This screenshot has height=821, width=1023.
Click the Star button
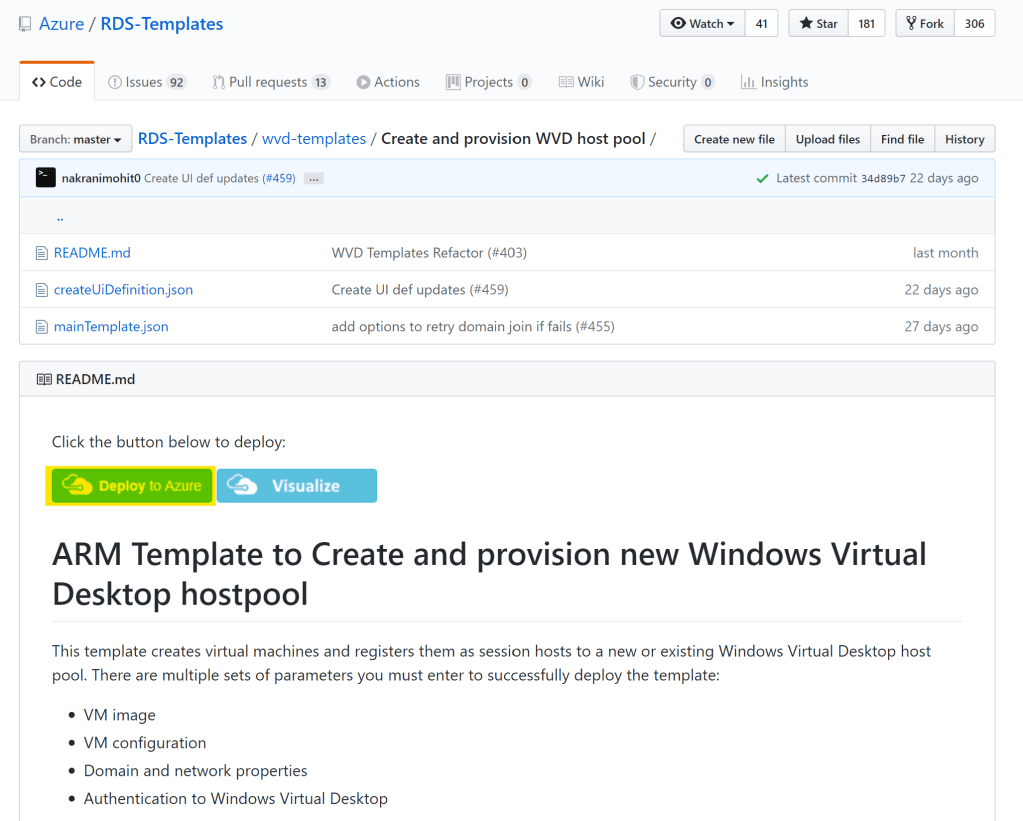click(819, 24)
